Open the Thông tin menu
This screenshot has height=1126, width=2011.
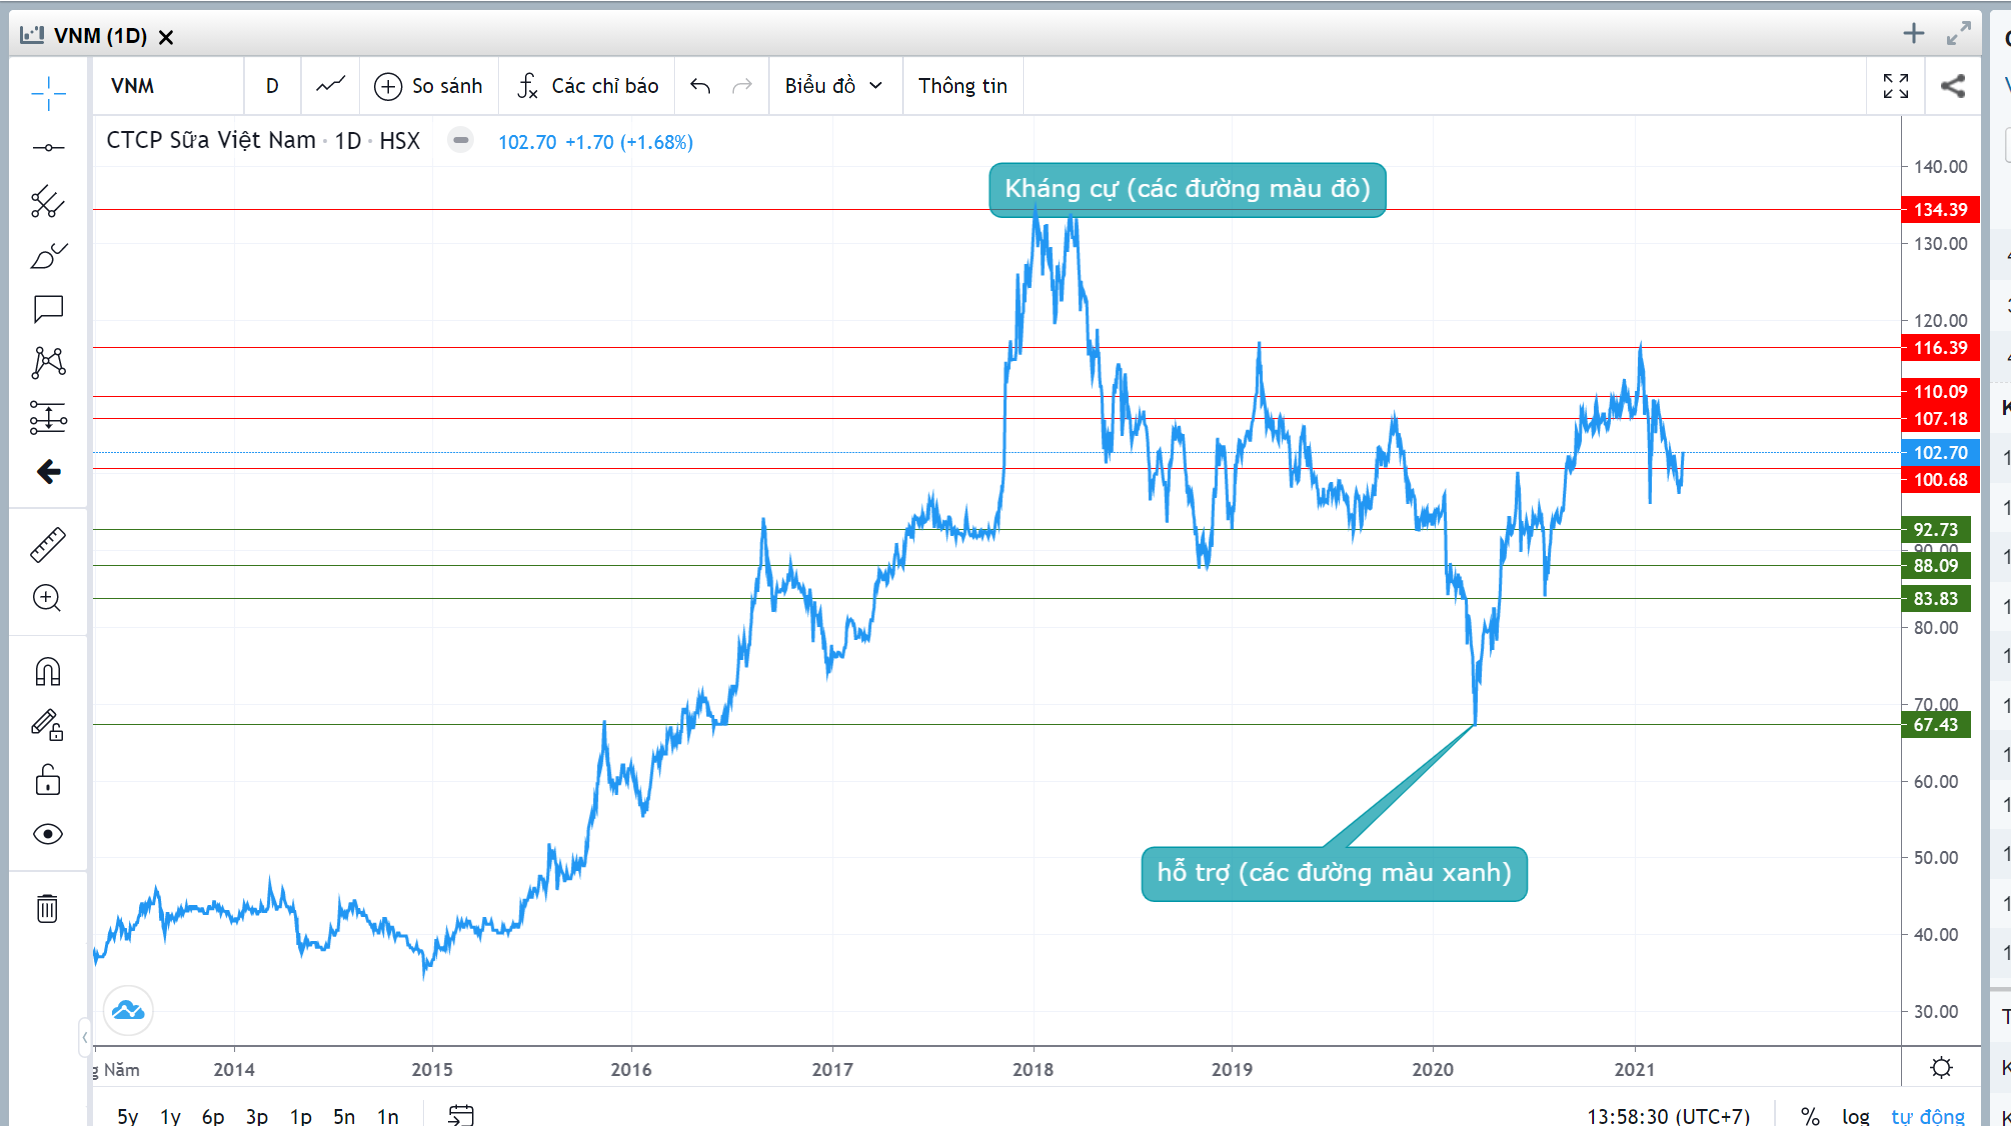pos(962,86)
